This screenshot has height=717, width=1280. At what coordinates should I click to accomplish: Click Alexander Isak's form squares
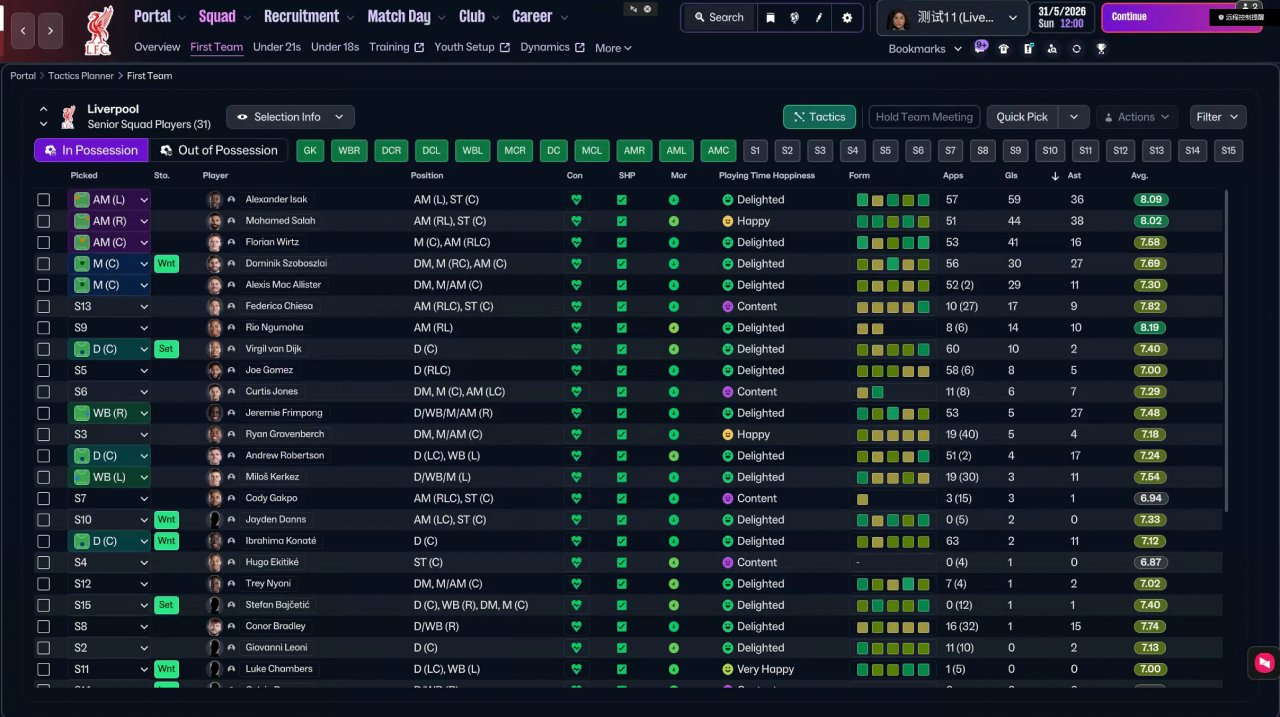click(893, 200)
